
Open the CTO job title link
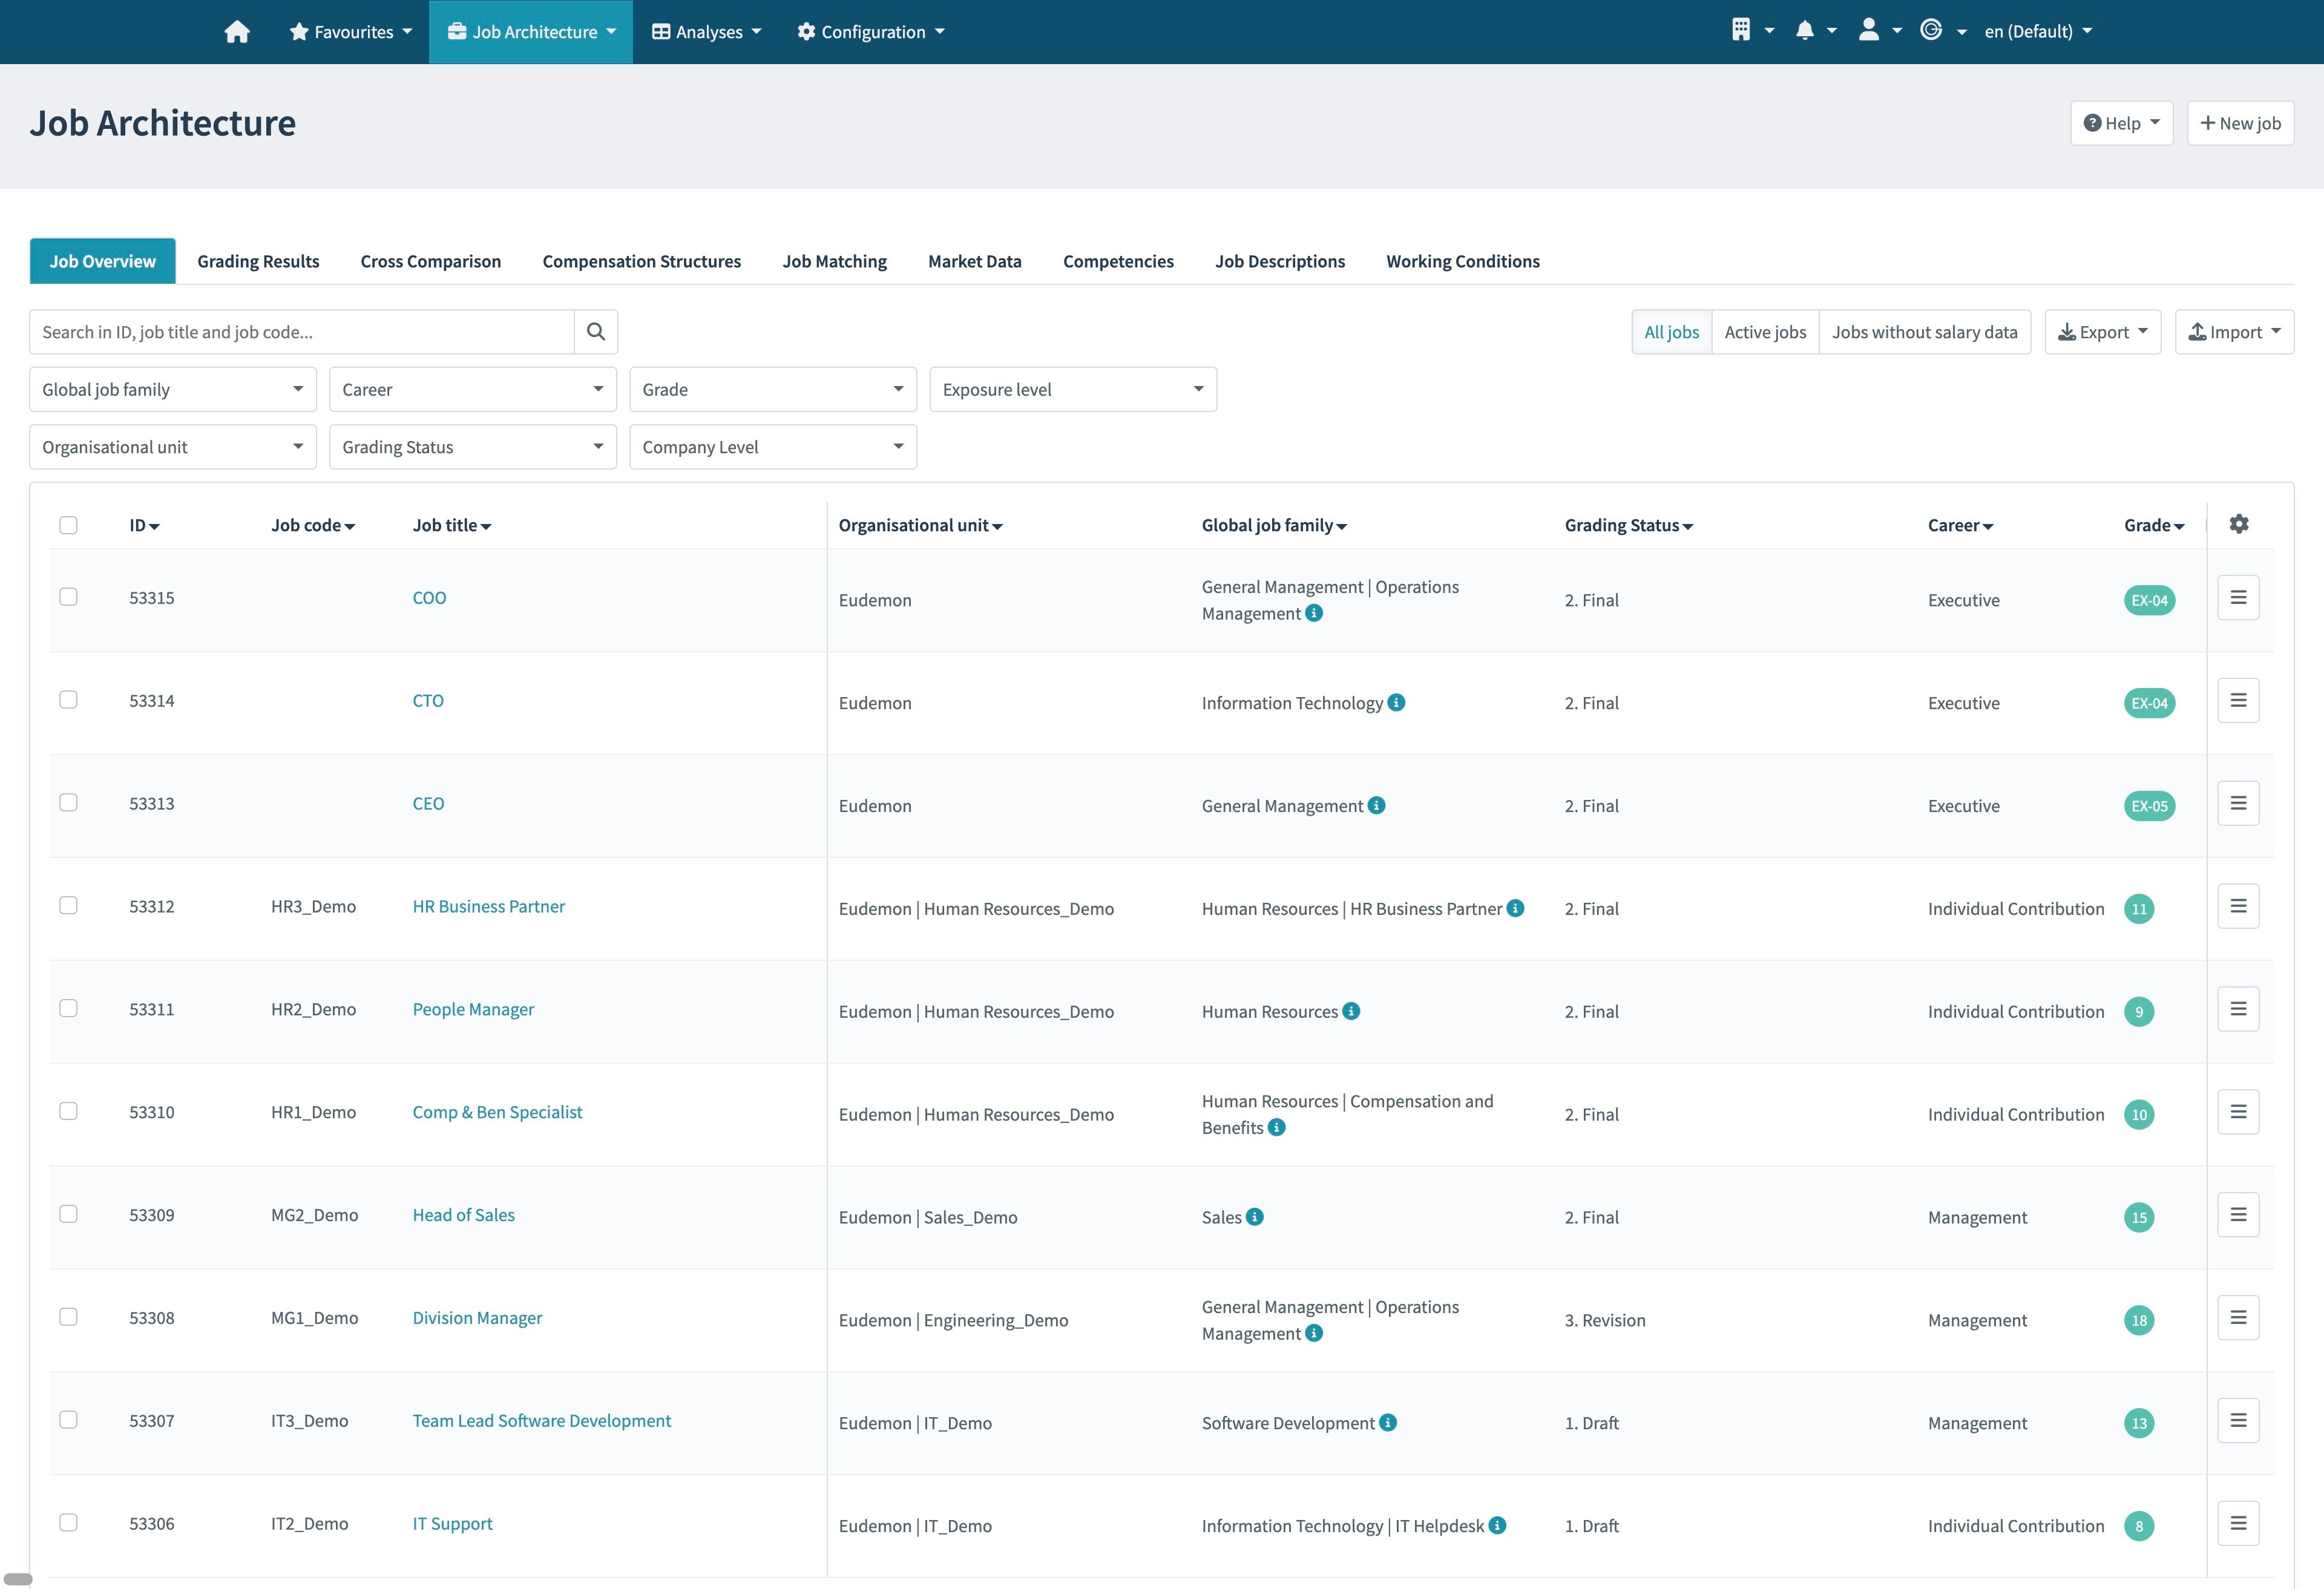coord(428,700)
